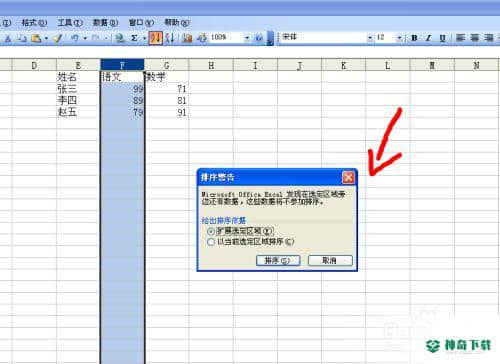Image resolution: width=500 pixels, height=364 pixels.
Task: Open the 工具 (Tools) menu
Action: click(70, 23)
